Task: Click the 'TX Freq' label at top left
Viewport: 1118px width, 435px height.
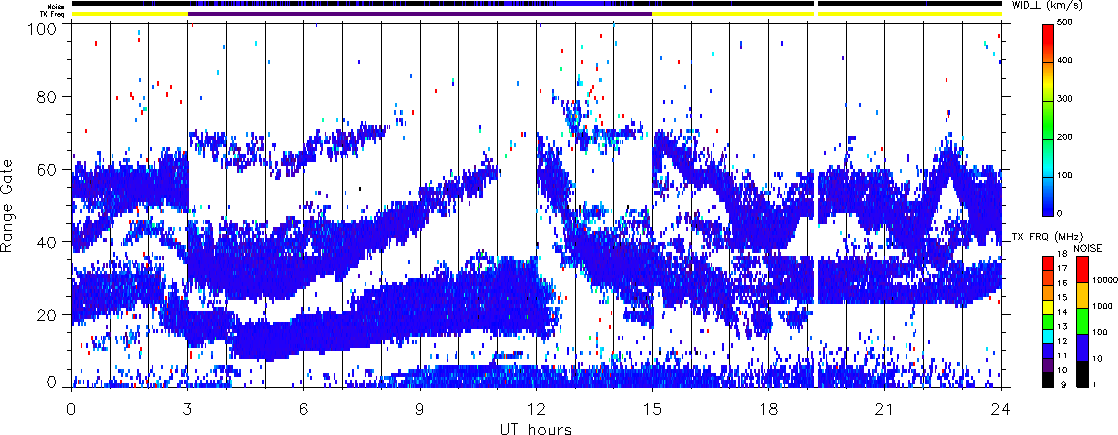Action: click(51, 14)
